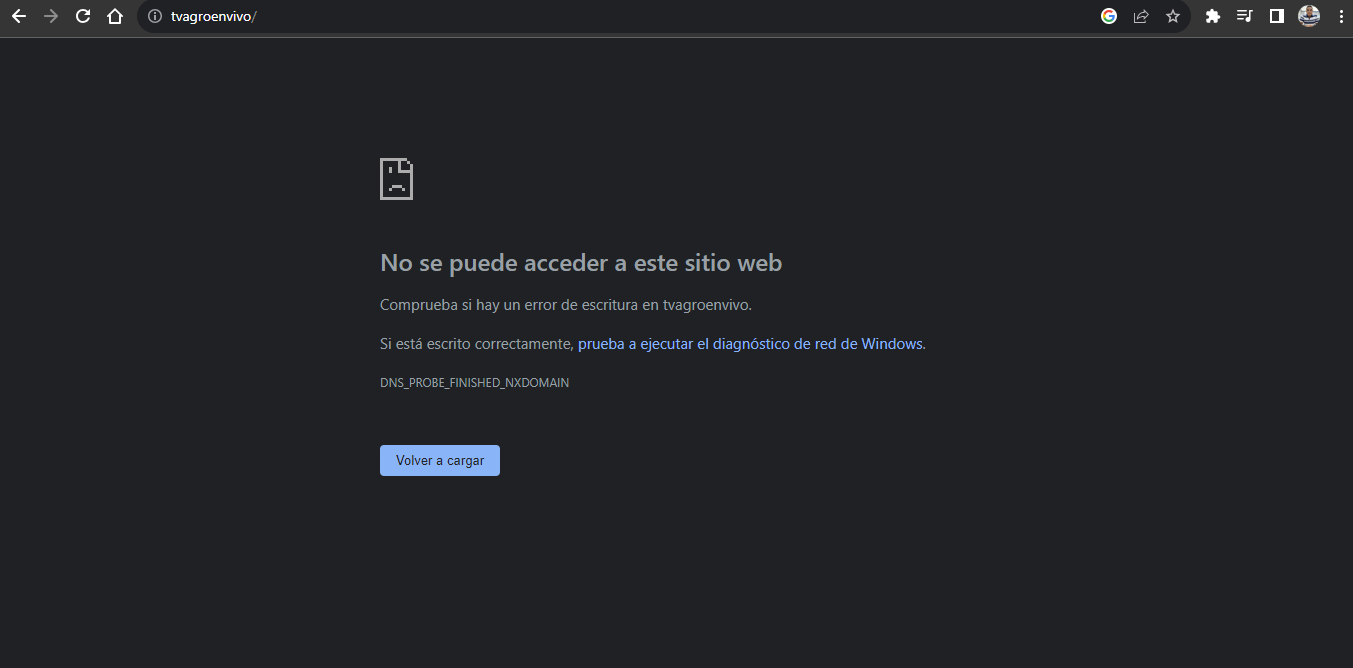
Task: Click the sad page error icon
Action: tap(396, 179)
